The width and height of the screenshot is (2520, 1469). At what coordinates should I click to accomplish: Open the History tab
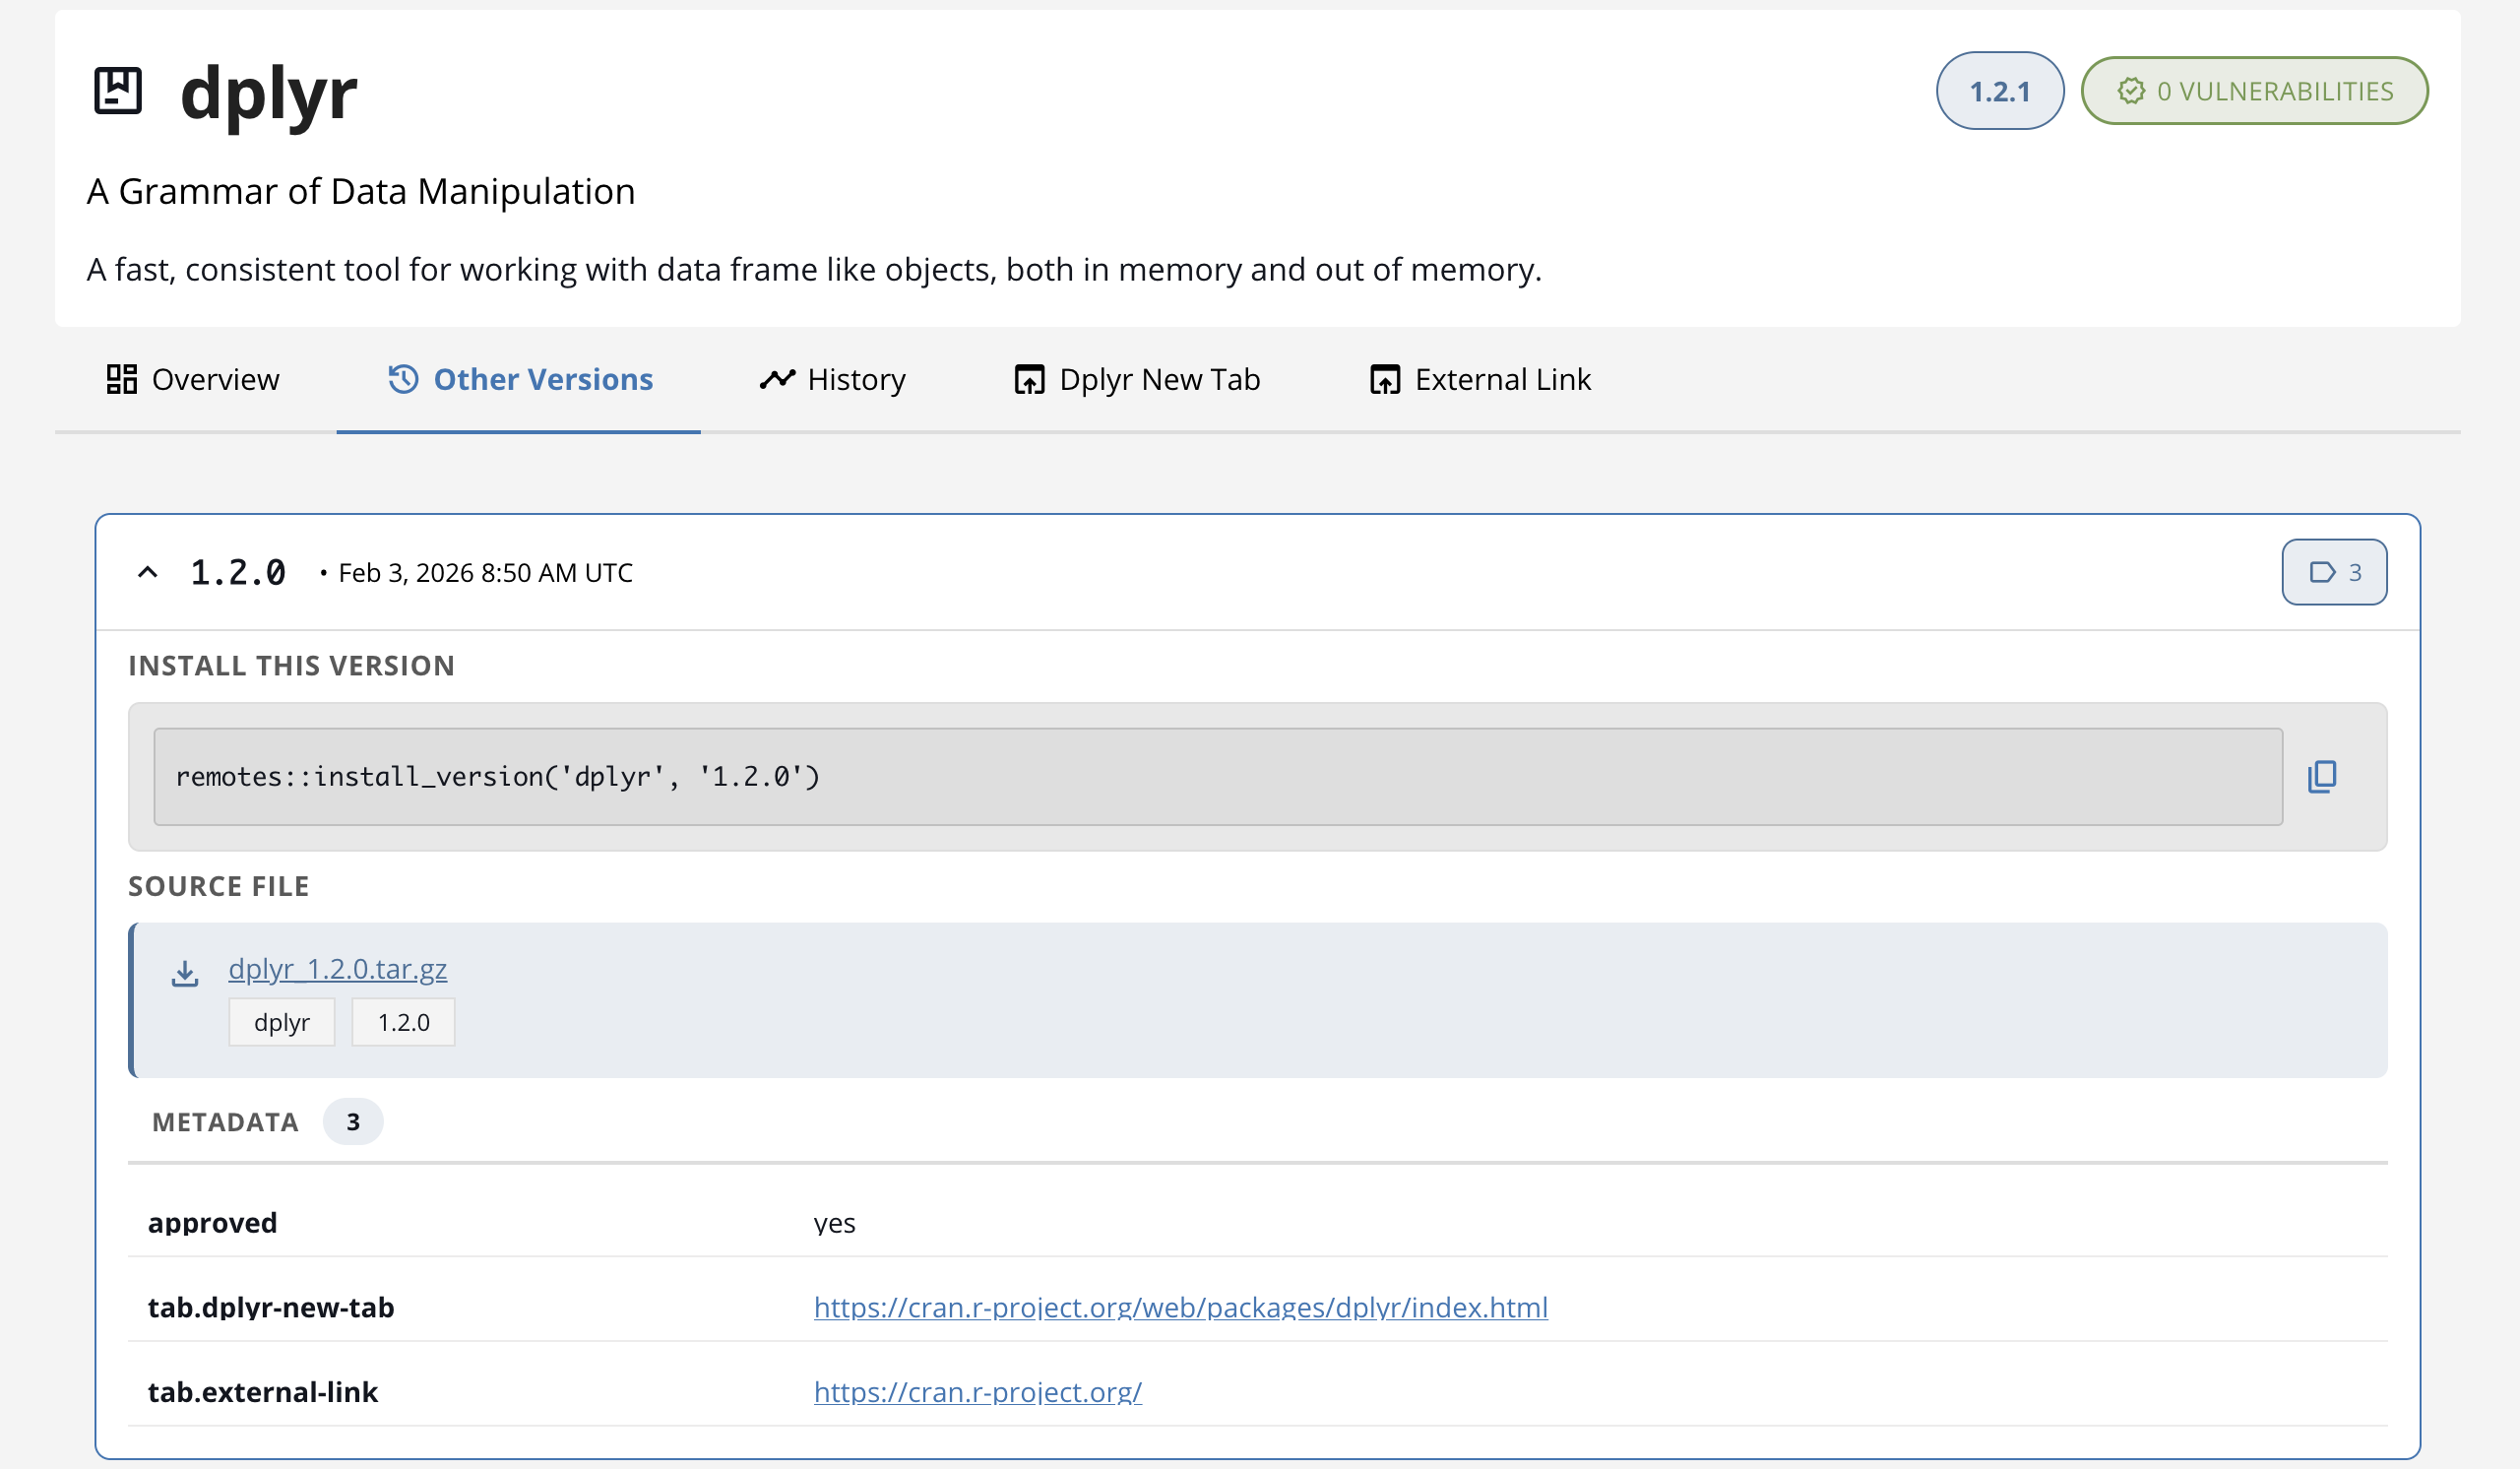point(832,380)
